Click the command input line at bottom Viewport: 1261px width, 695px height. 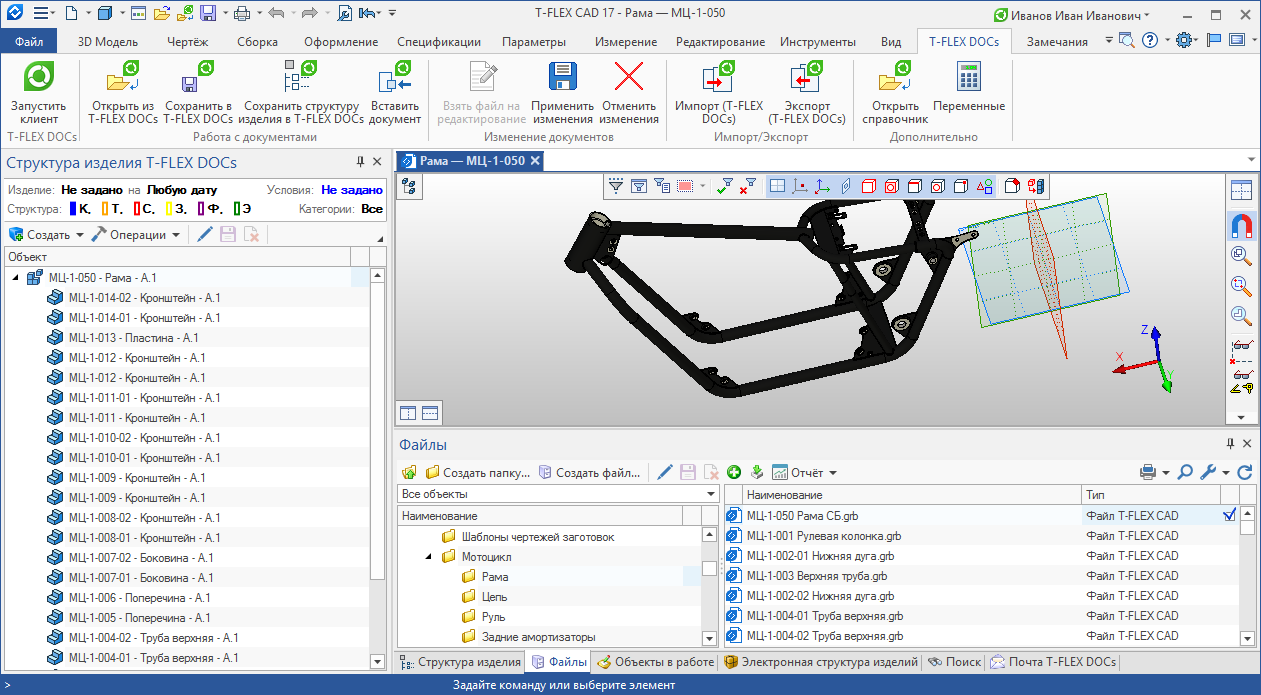[630, 685]
